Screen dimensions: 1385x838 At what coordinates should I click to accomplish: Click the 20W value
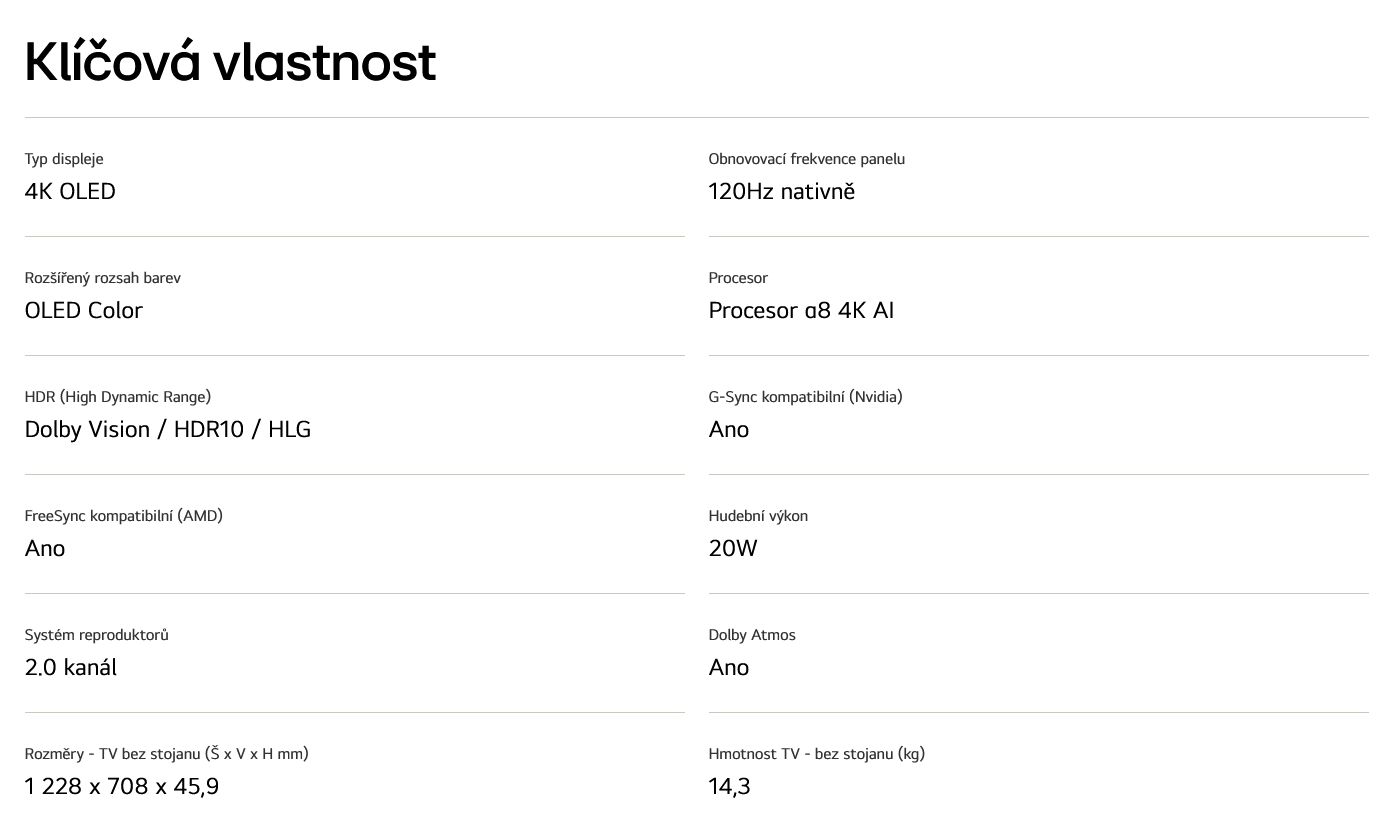(733, 548)
